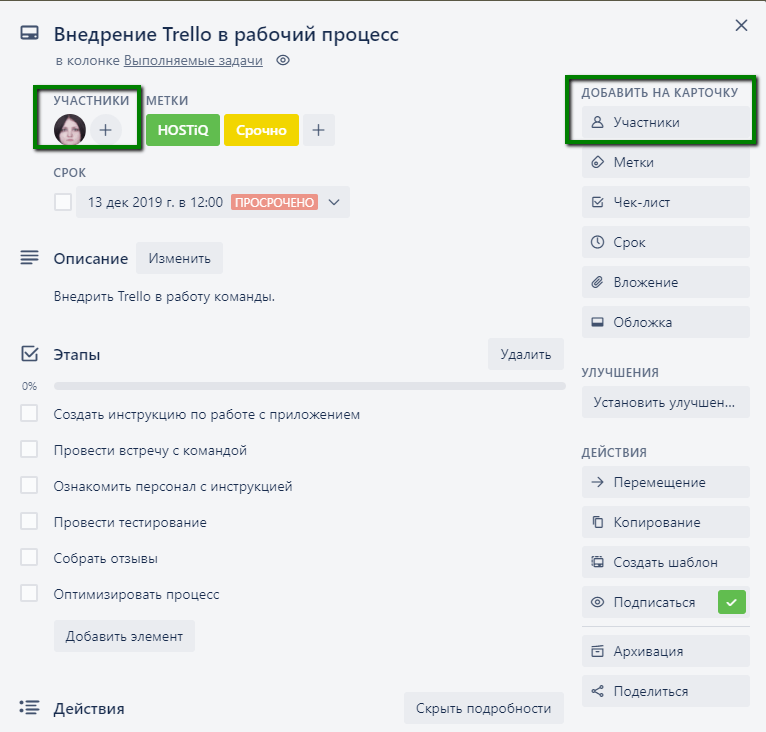Click the cover icon on Обложка
Screen dimensions: 766x732
coord(597,322)
